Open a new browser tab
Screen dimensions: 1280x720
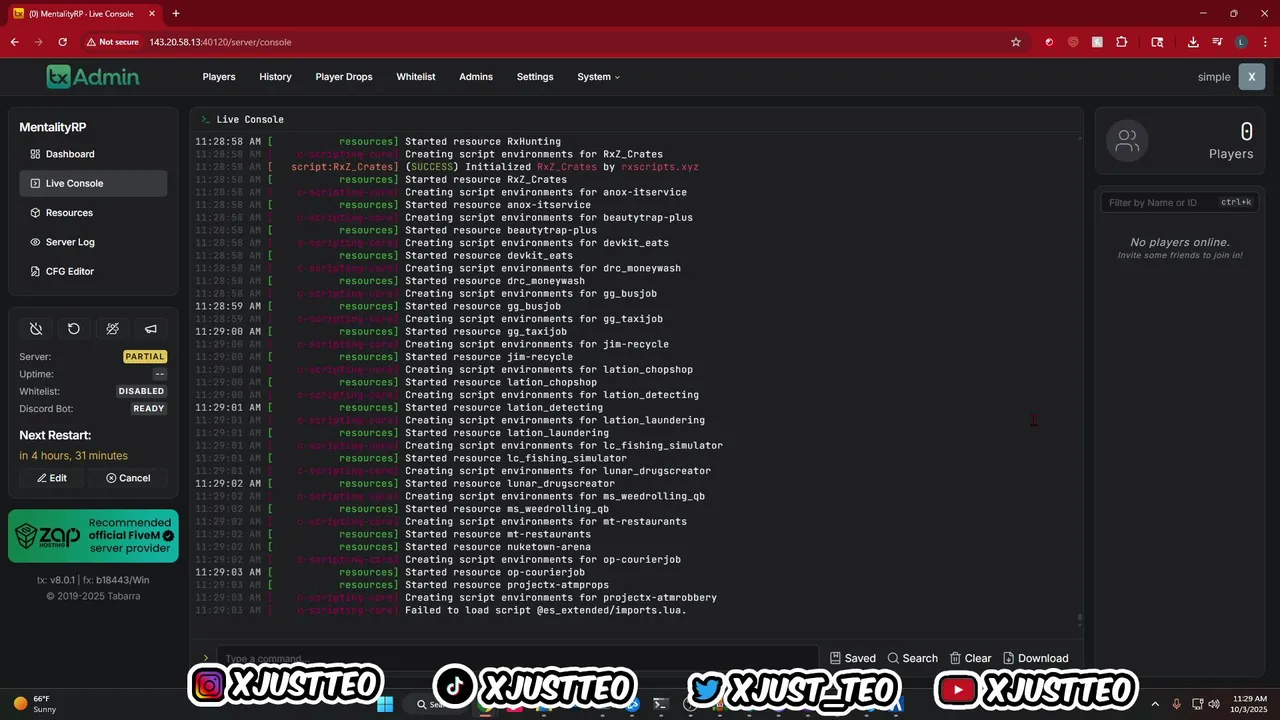click(x=176, y=13)
